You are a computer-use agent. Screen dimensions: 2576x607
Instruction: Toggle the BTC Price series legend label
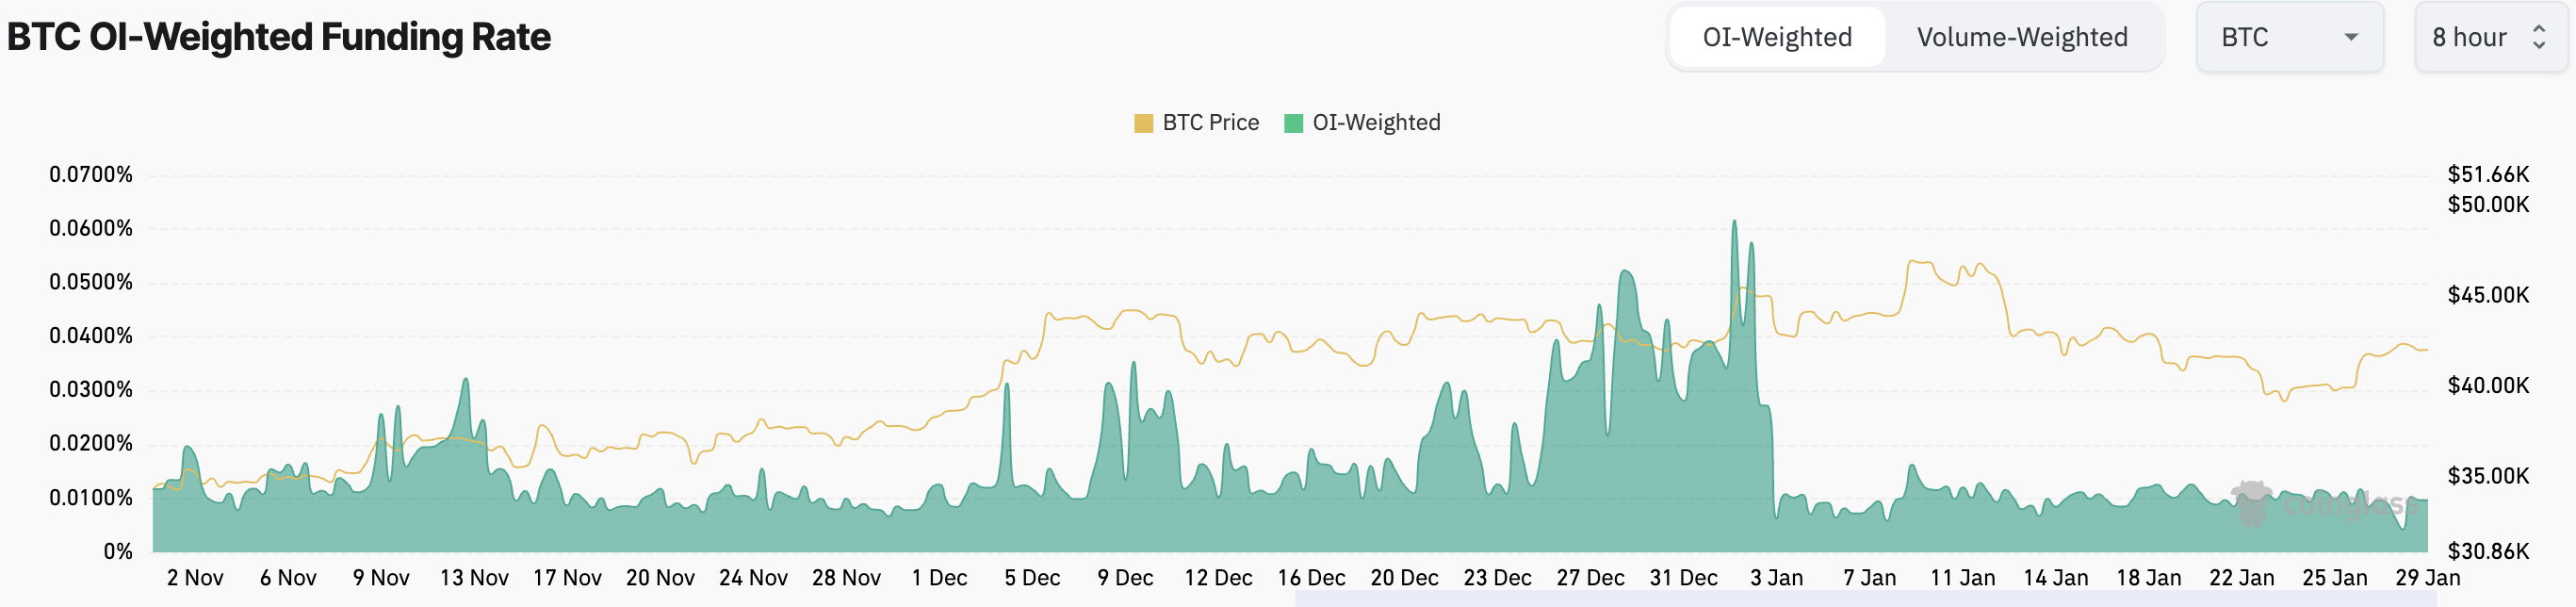click(1210, 122)
